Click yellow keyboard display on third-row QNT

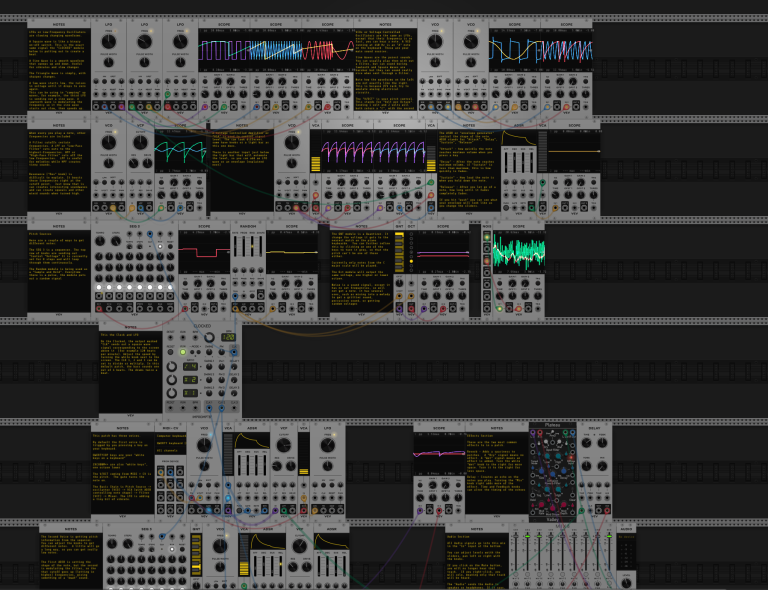coord(399,252)
